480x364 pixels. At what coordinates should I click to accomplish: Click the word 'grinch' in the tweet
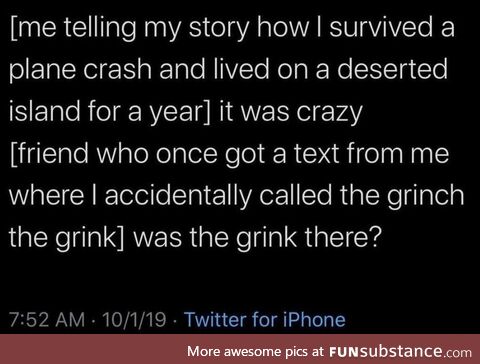coord(425,197)
